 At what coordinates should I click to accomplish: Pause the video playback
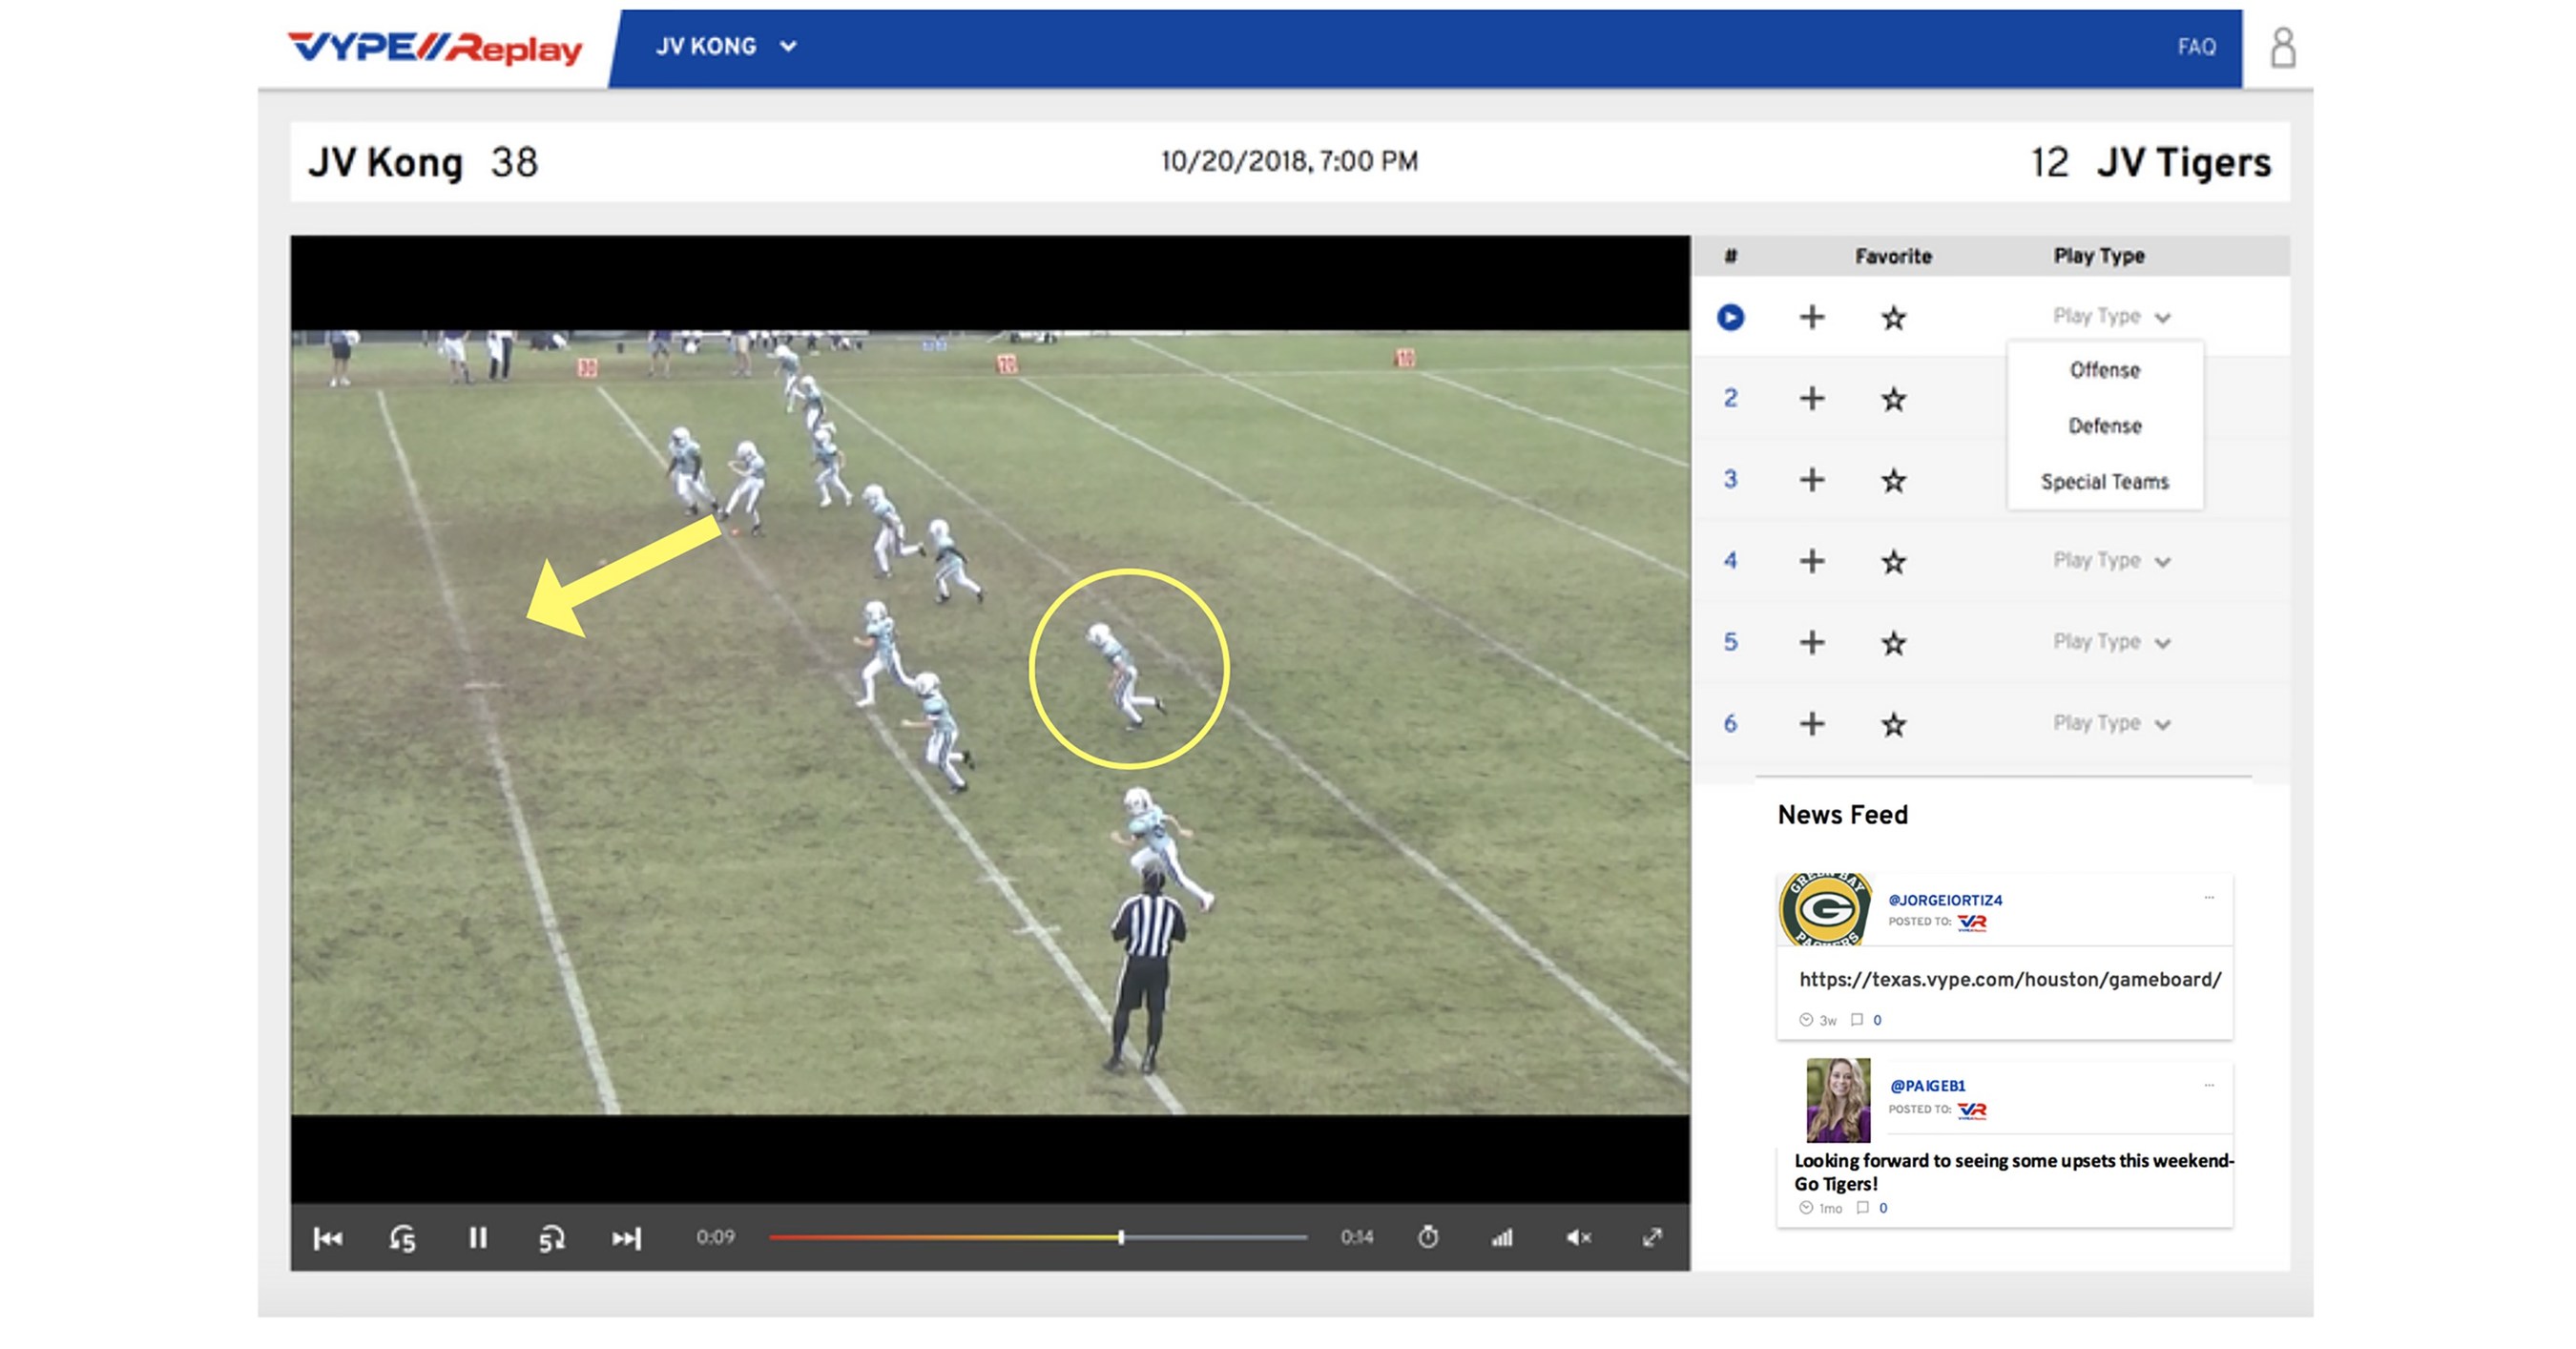tap(478, 1238)
